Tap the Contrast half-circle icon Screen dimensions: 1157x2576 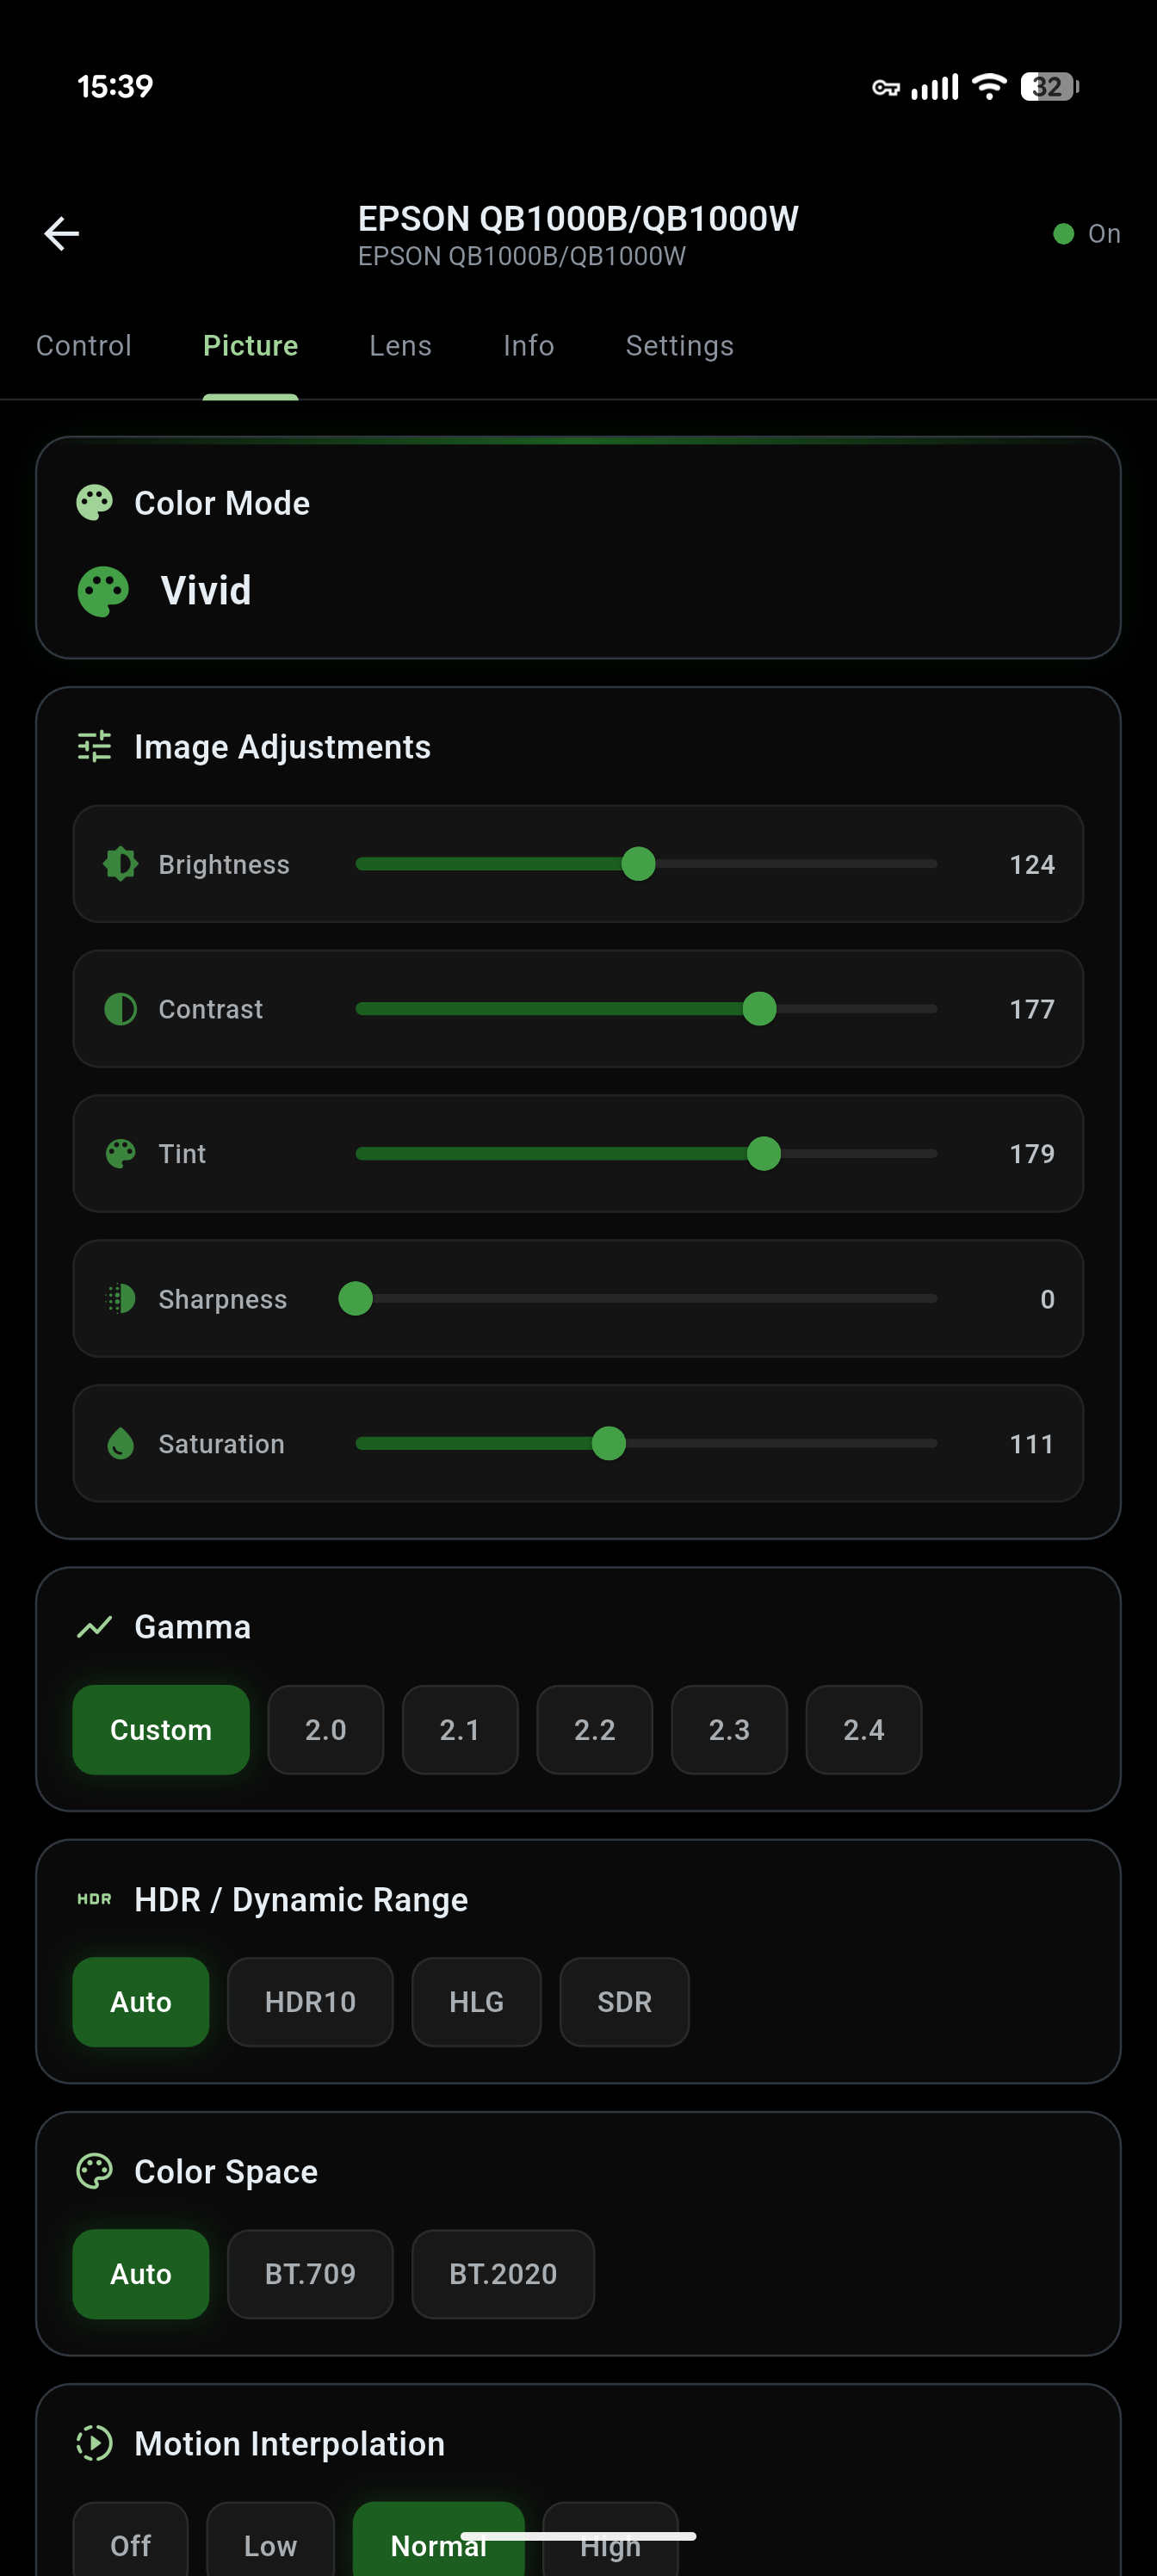[x=121, y=1009]
